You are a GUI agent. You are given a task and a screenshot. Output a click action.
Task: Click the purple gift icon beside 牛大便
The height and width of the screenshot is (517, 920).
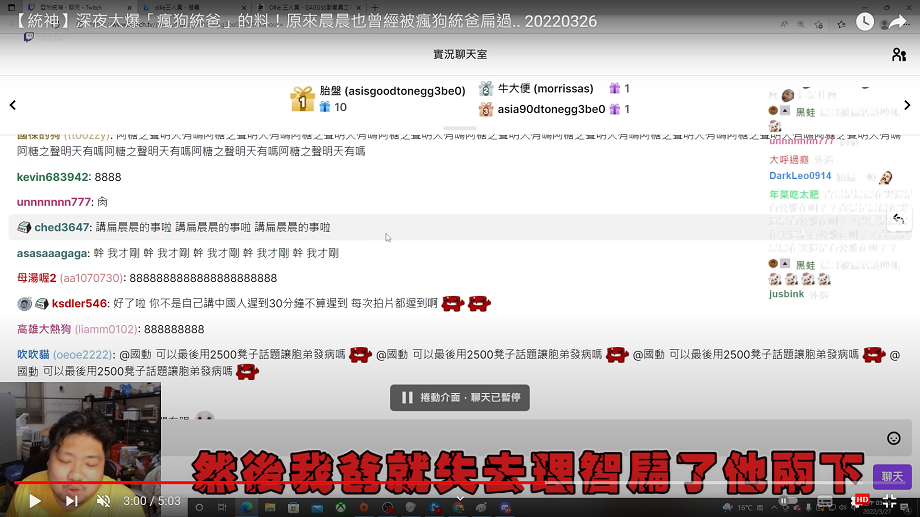pyautogui.click(x=614, y=89)
